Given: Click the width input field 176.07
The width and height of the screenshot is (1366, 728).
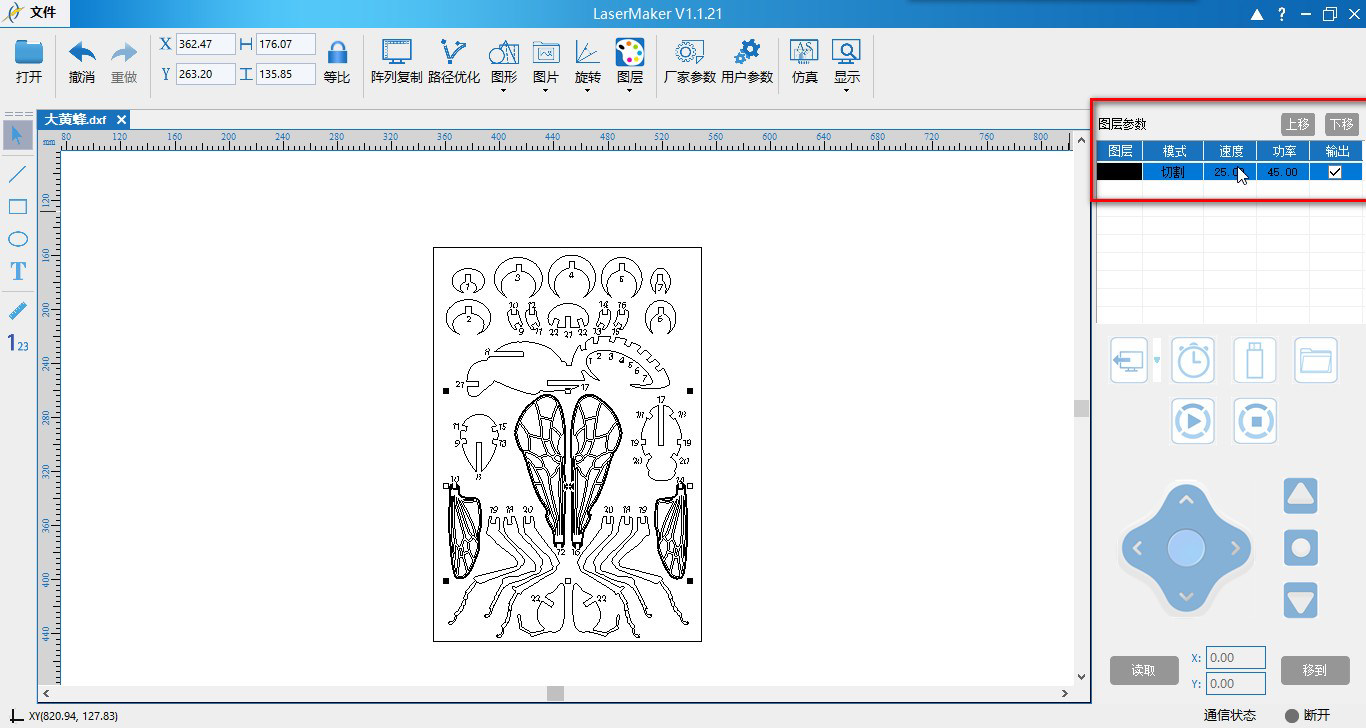Looking at the screenshot, I should [285, 44].
